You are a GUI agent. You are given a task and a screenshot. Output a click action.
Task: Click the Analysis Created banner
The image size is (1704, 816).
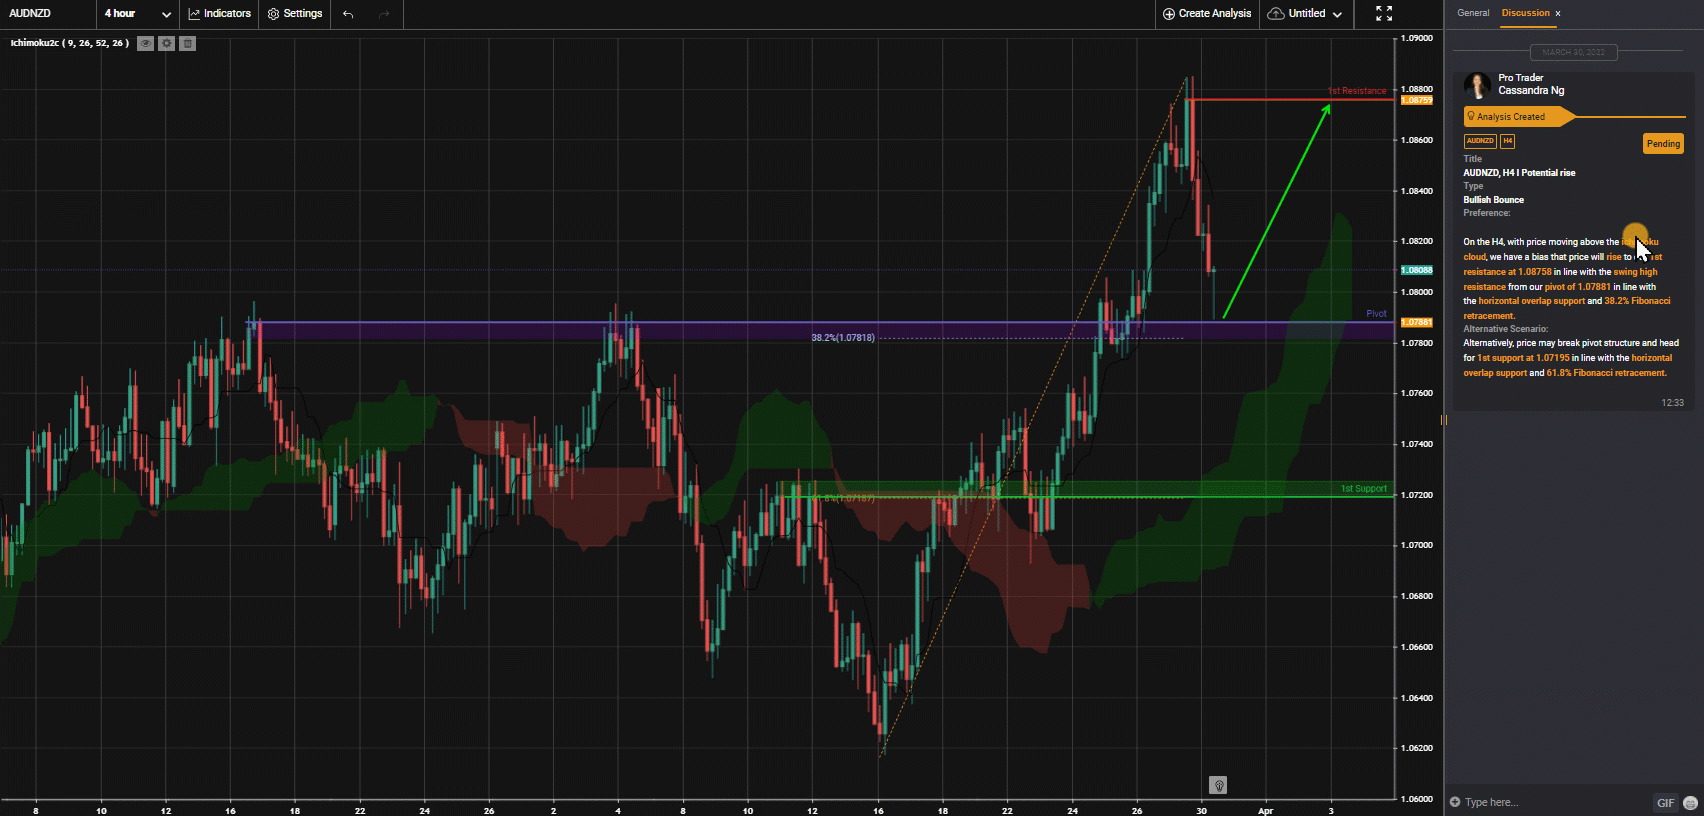point(1519,117)
